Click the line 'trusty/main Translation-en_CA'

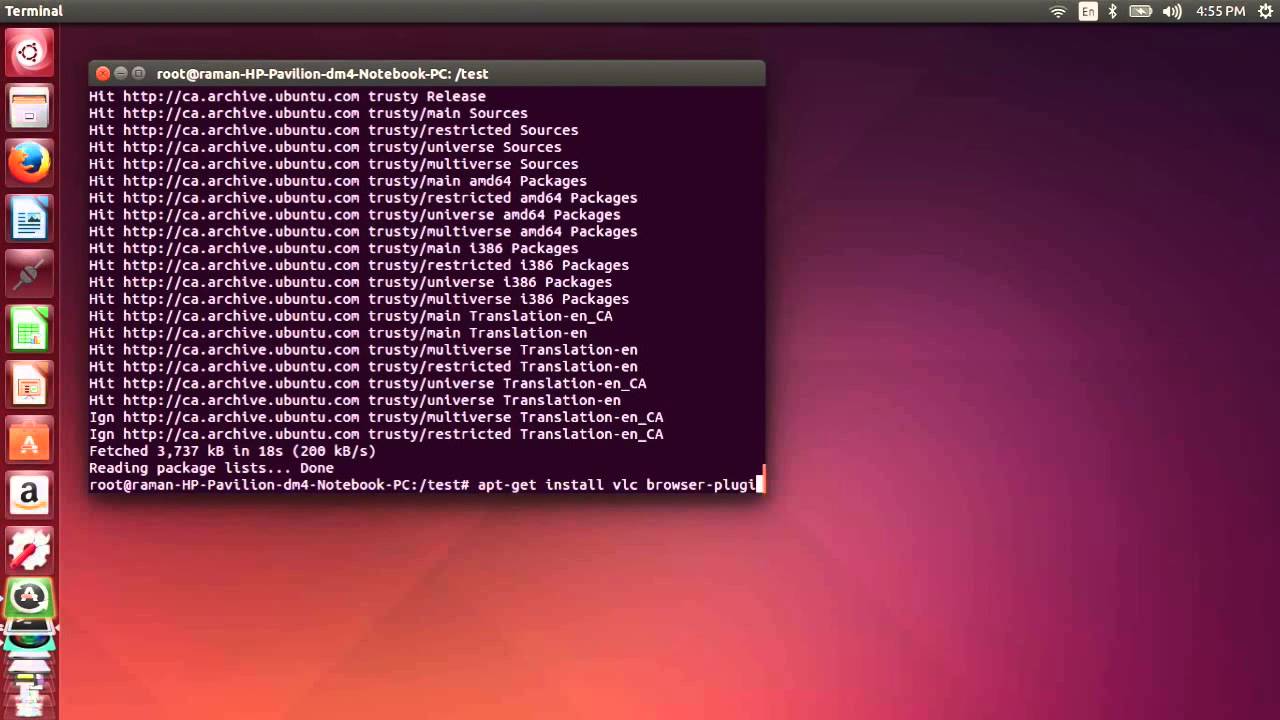point(350,316)
